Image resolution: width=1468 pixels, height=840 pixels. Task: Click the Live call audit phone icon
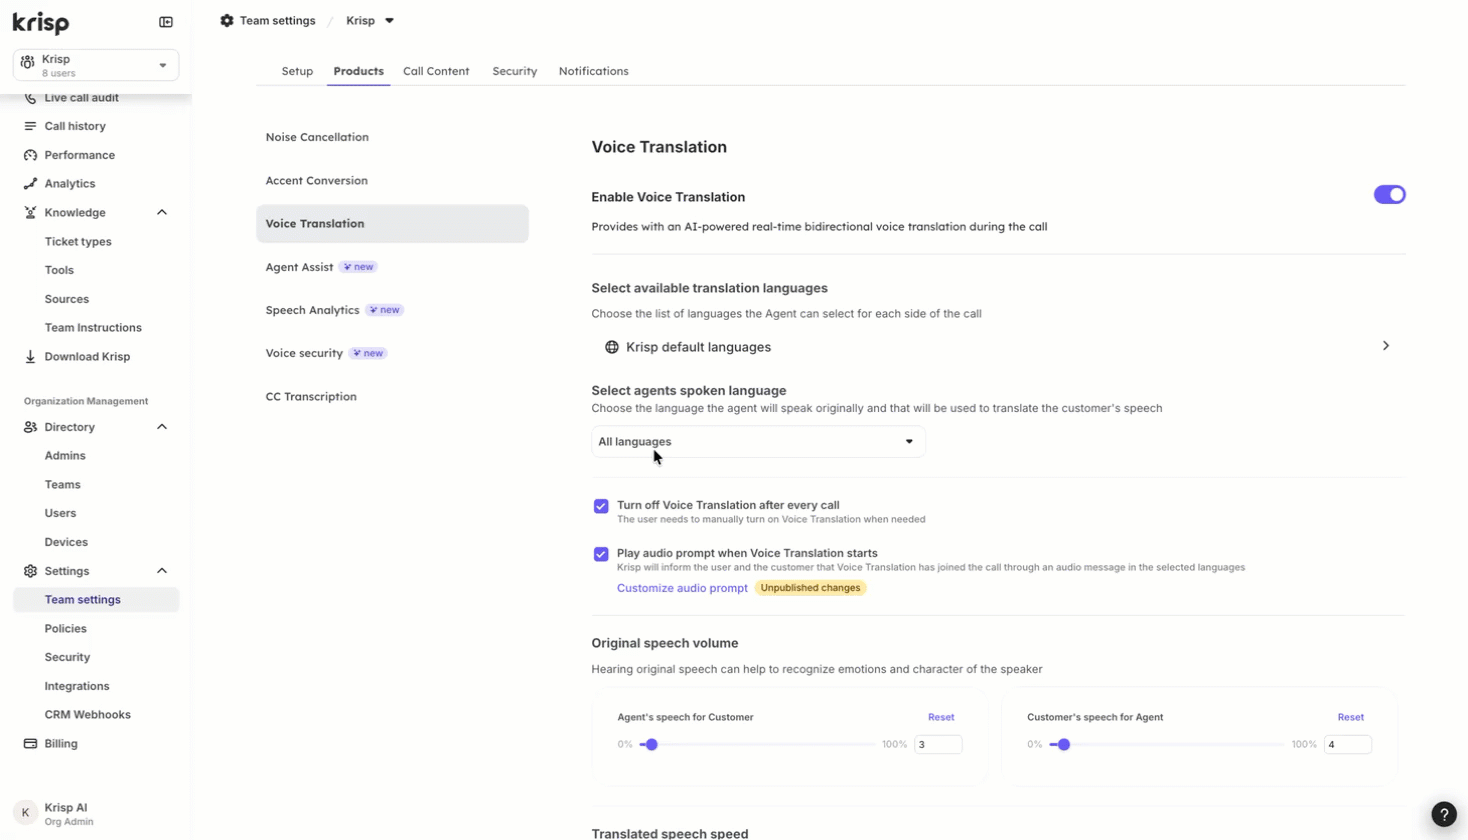pos(30,98)
